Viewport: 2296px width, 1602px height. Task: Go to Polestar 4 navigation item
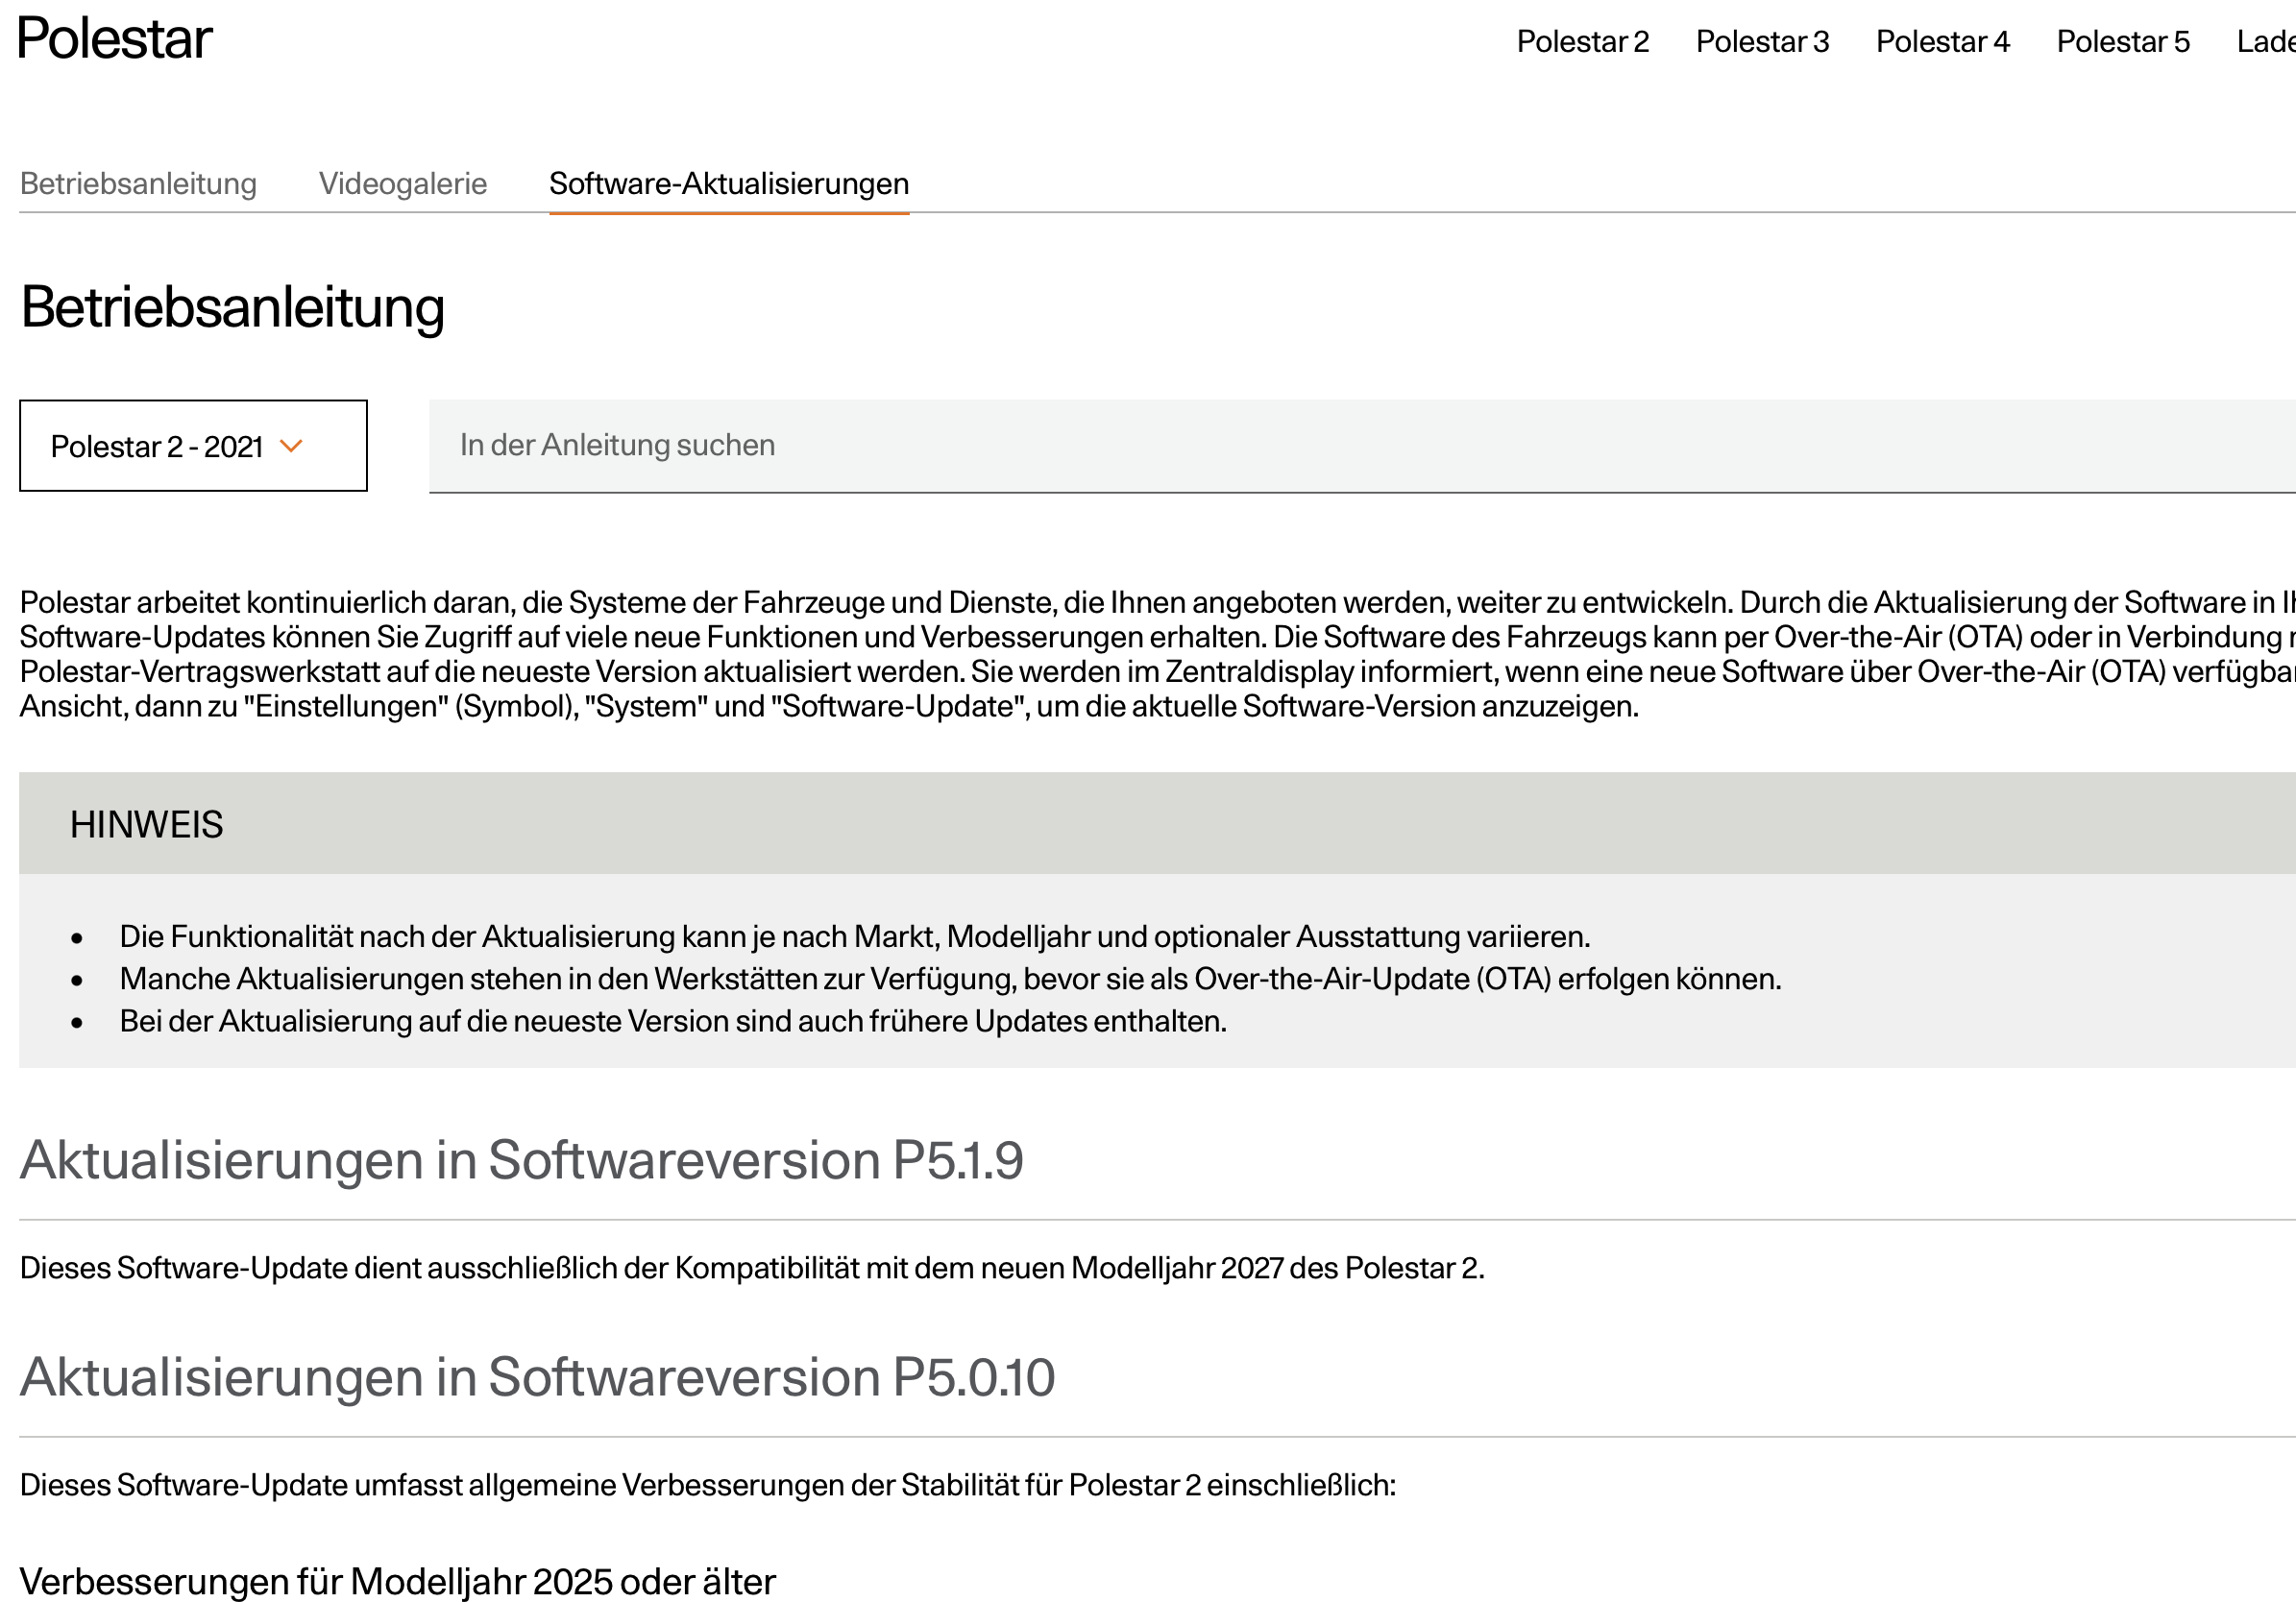click(x=1942, y=42)
